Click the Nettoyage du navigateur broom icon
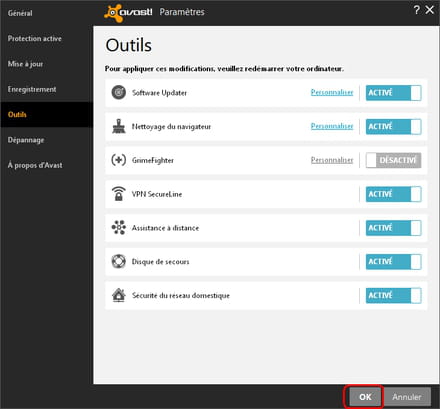The image size is (440, 409). click(119, 126)
